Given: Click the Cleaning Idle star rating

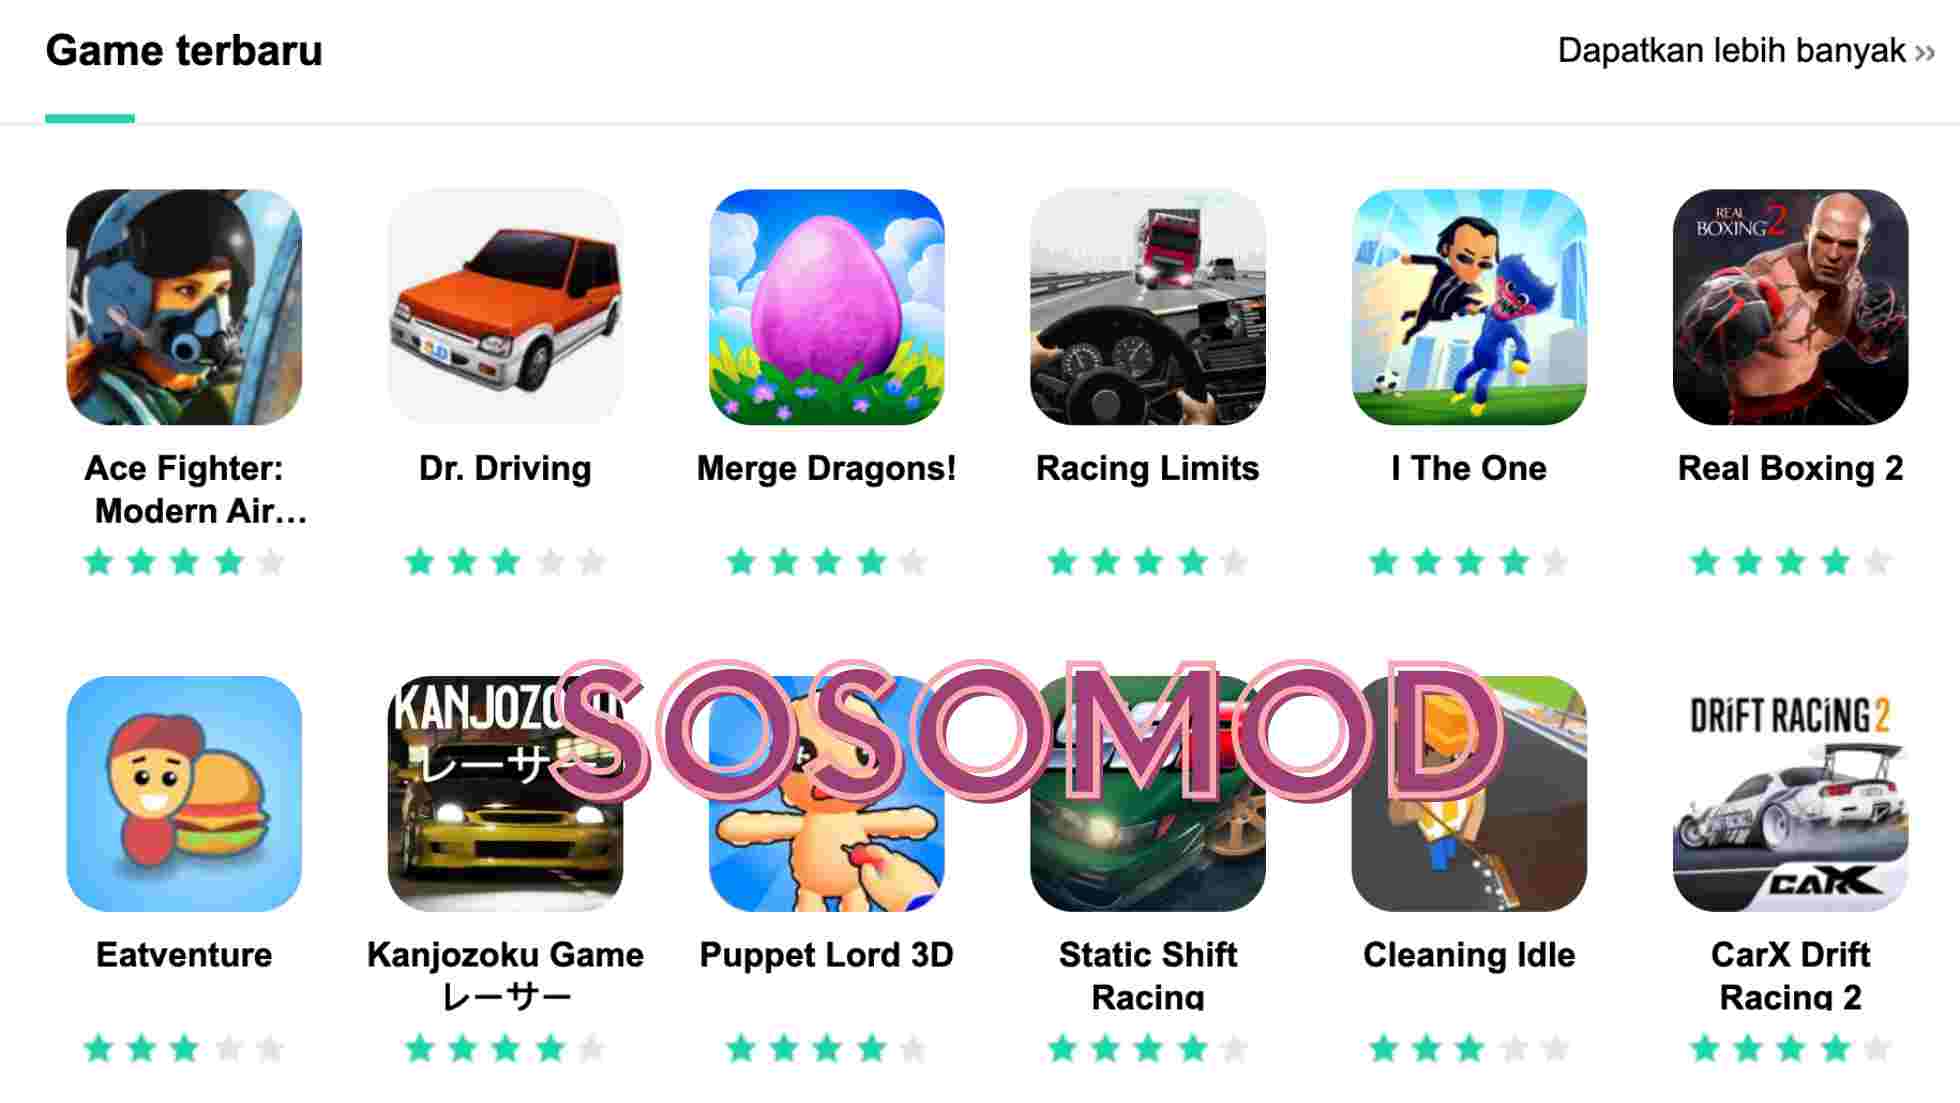Looking at the screenshot, I should [1469, 1049].
